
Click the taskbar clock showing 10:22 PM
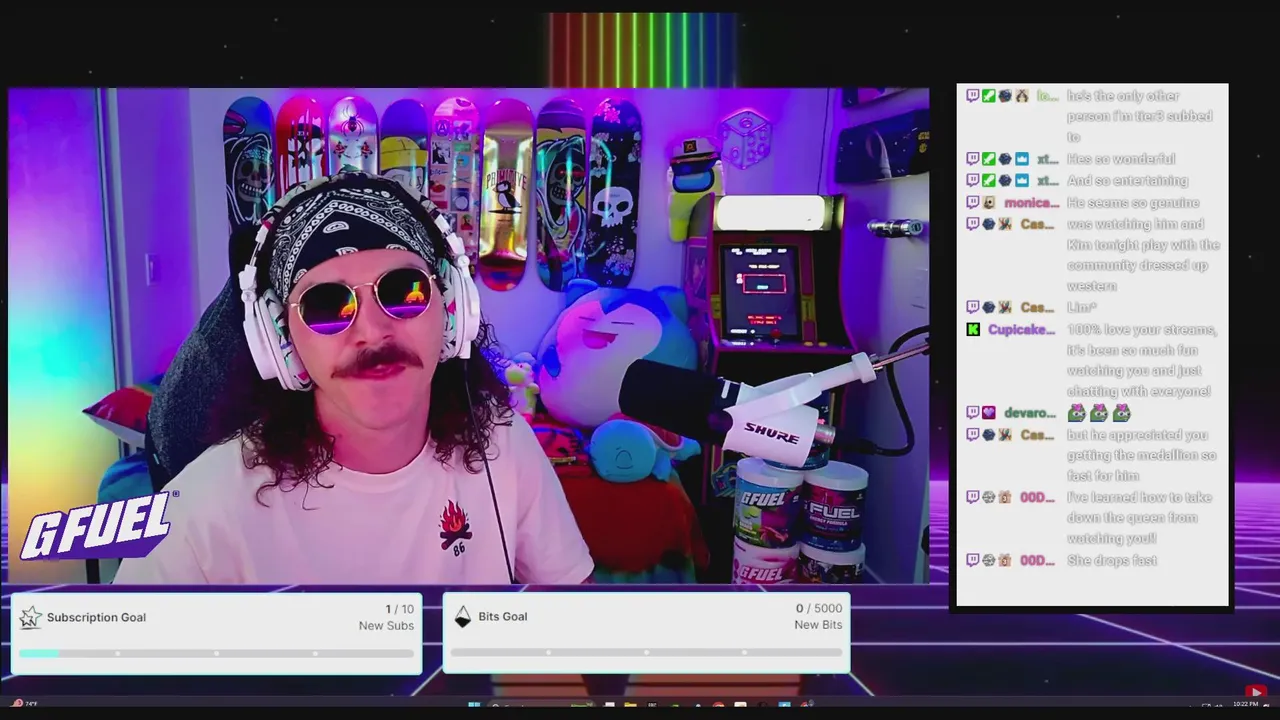(1245, 704)
